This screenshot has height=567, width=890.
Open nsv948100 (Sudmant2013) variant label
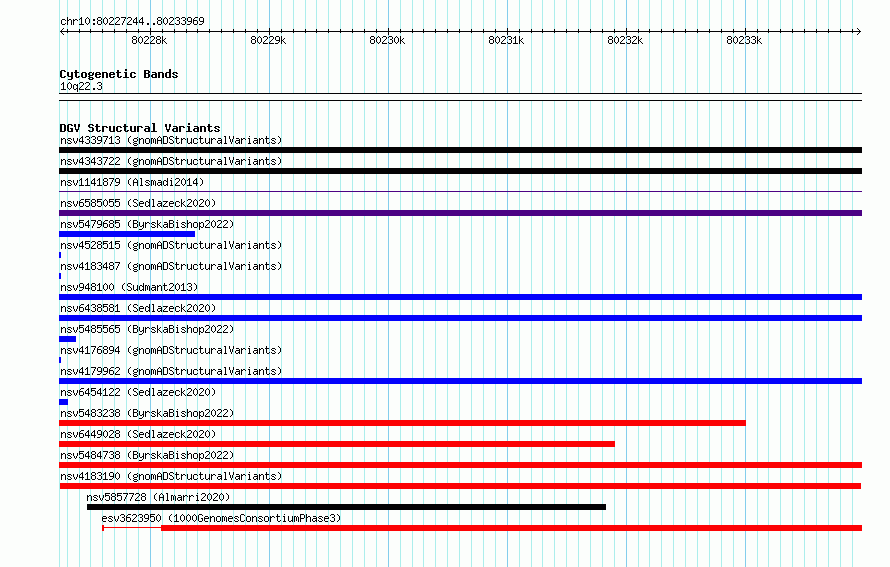click(129, 287)
